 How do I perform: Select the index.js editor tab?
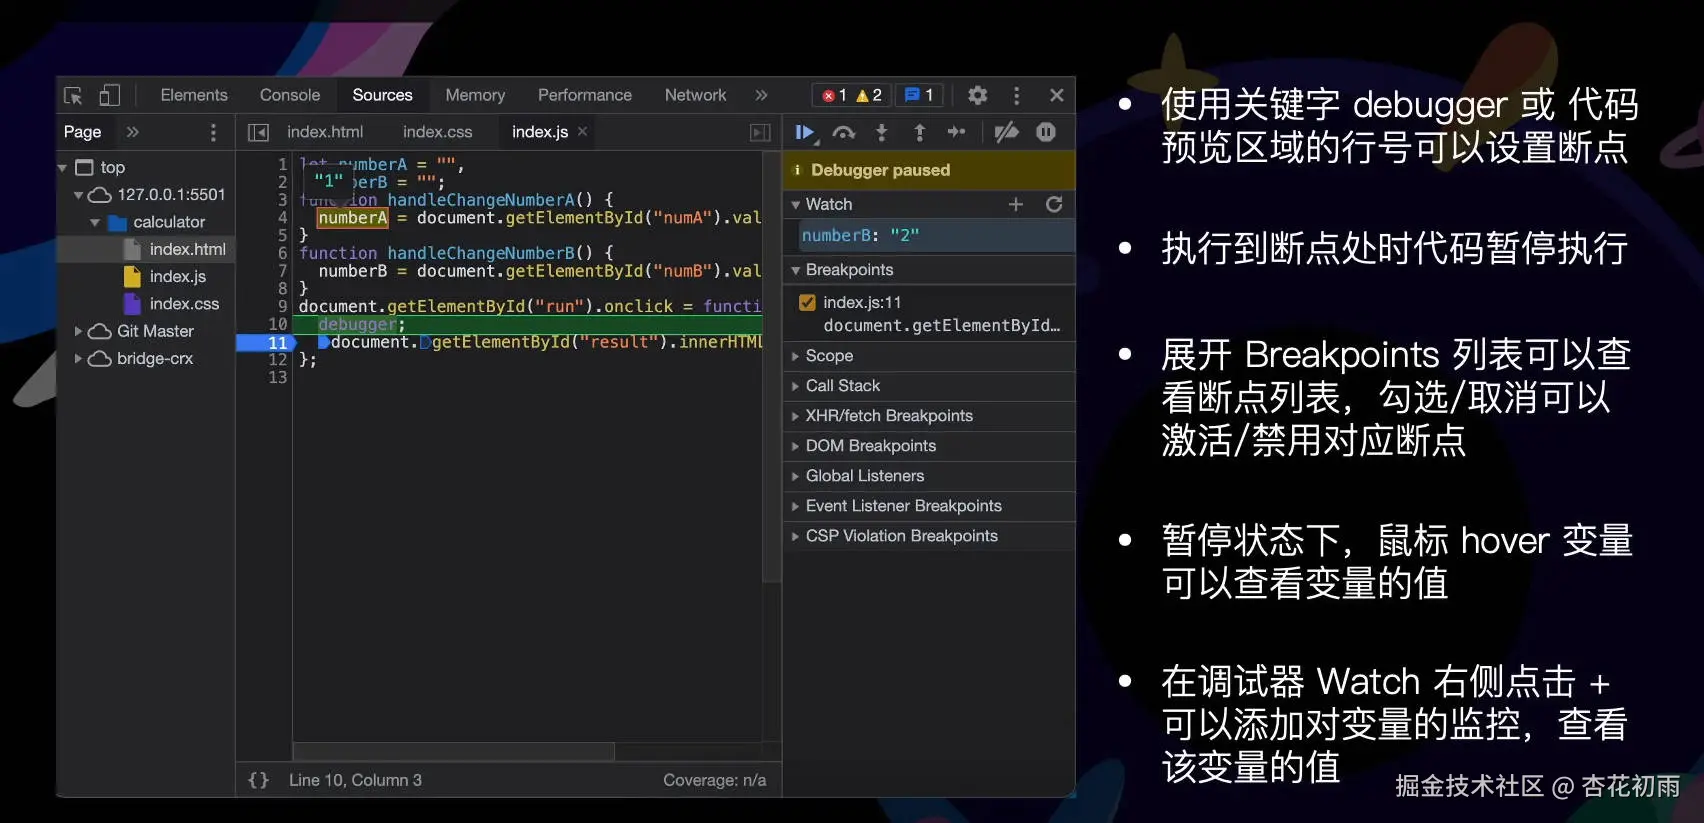[540, 132]
